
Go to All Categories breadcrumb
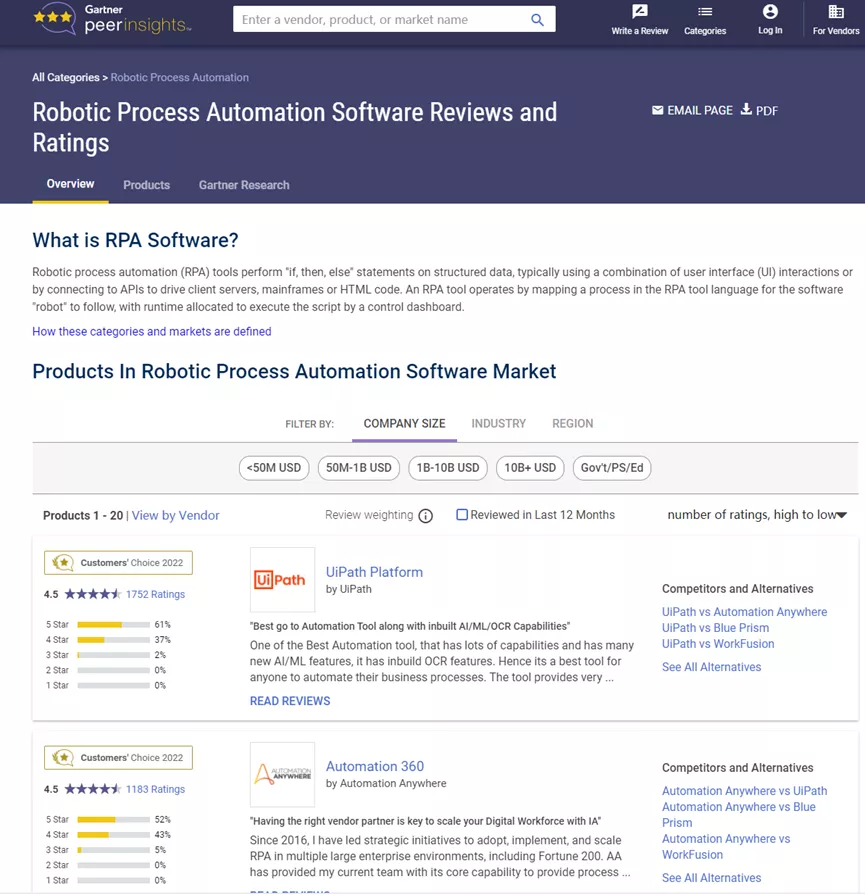[x=66, y=78]
